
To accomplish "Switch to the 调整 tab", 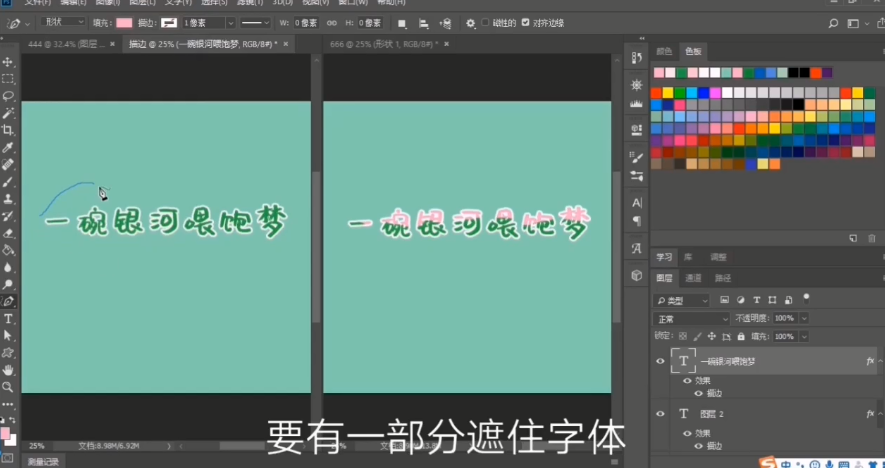I will (x=718, y=257).
